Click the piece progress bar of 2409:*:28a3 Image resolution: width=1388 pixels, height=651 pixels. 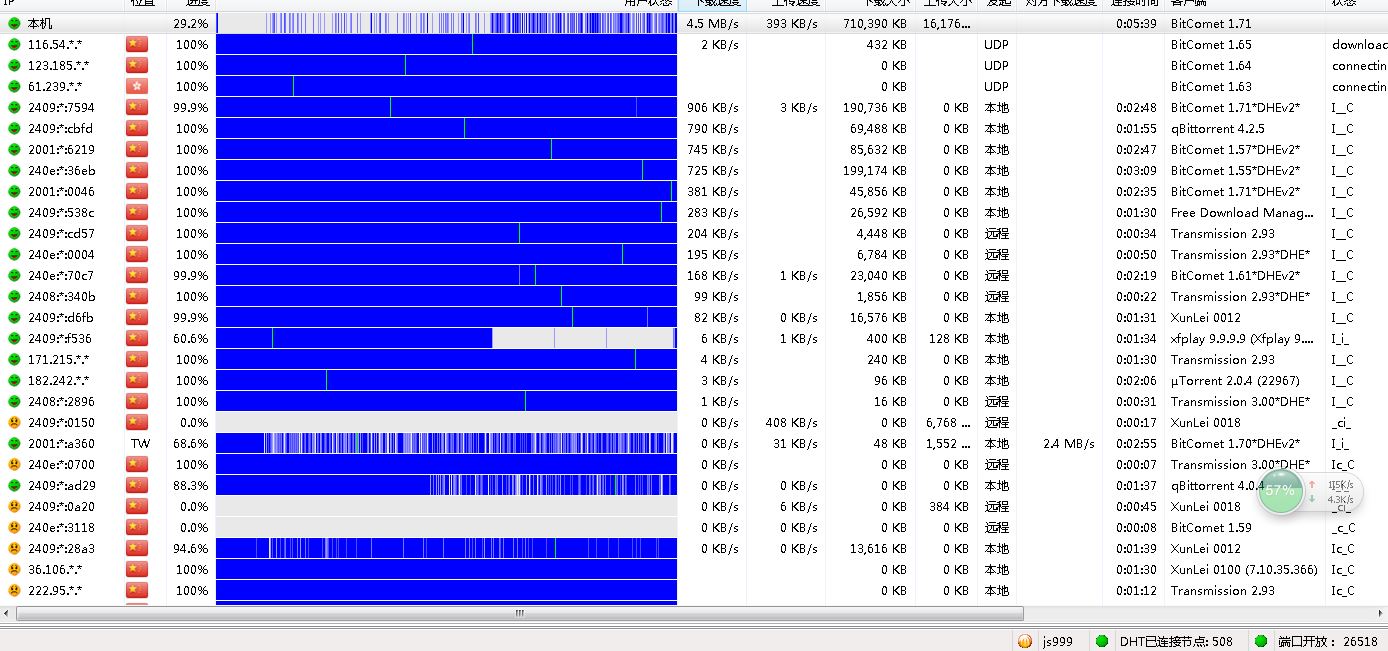446,549
